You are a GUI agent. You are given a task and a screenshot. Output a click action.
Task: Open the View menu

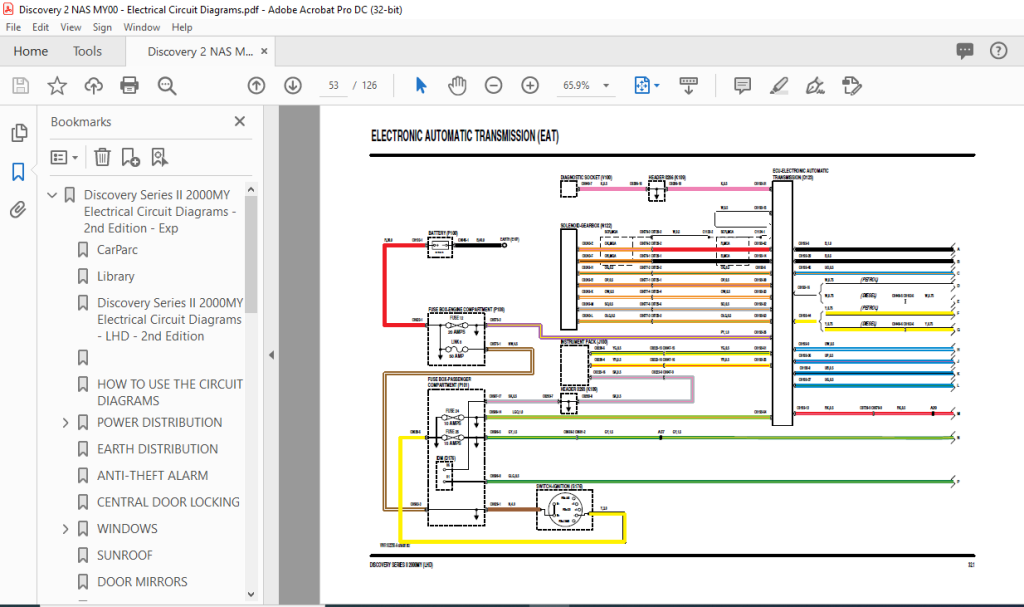[x=70, y=27]
